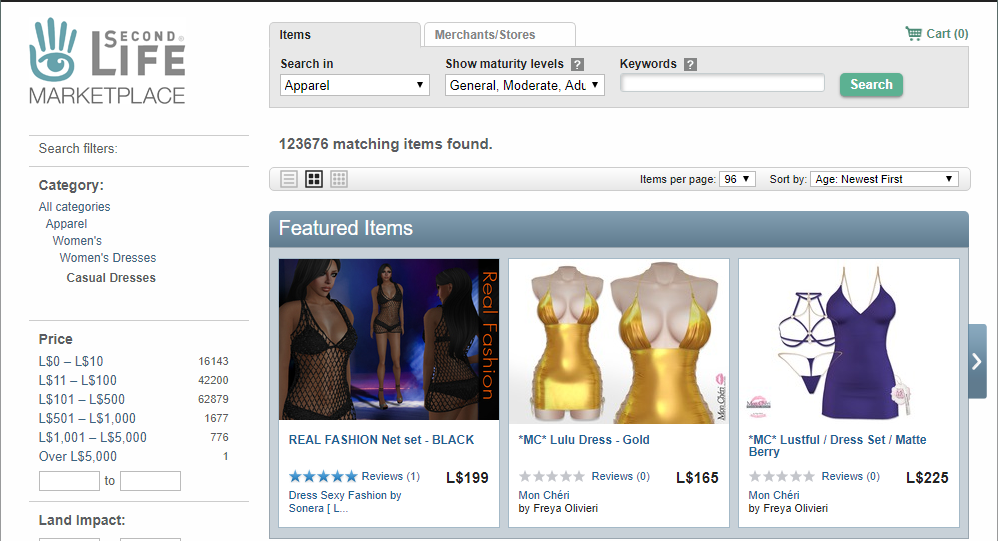Click the Featured Items header
The image size is (998, 541).
[619, 228]
